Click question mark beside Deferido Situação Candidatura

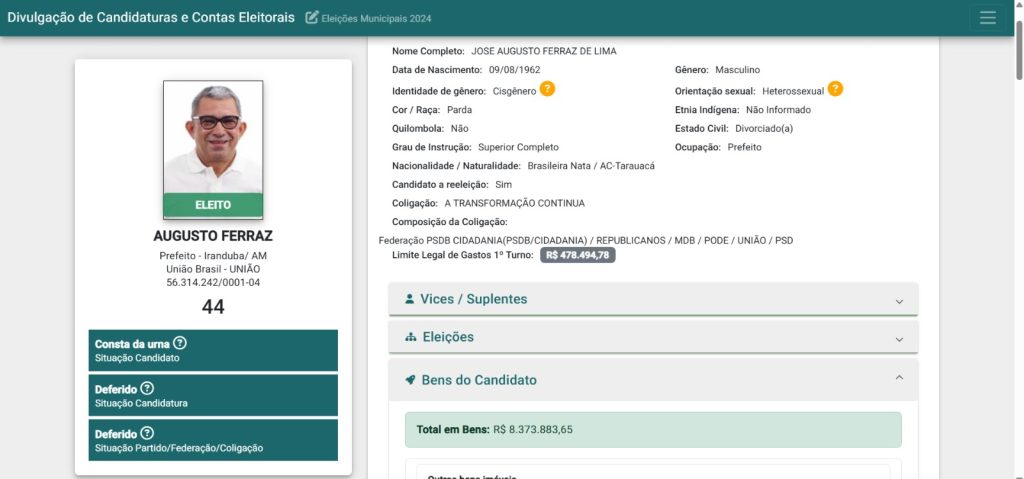pyautogui.click(x=147, y=388)
